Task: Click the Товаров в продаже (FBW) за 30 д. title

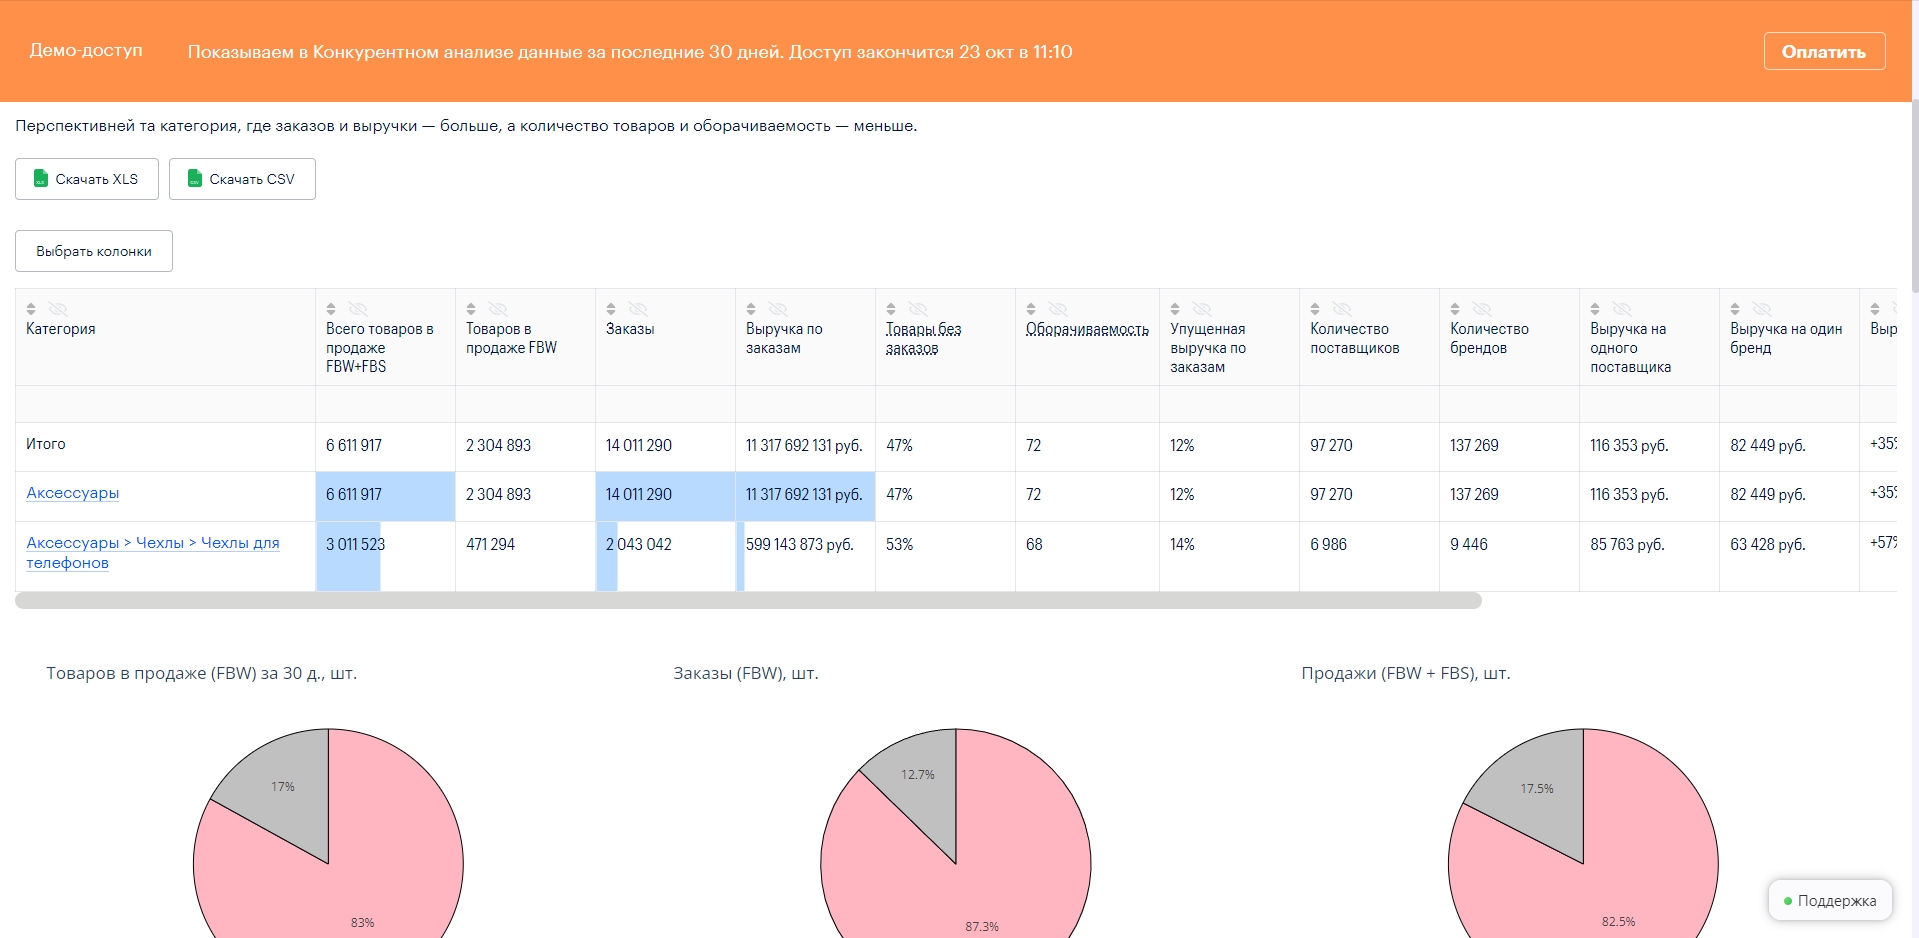Action: 201,674
